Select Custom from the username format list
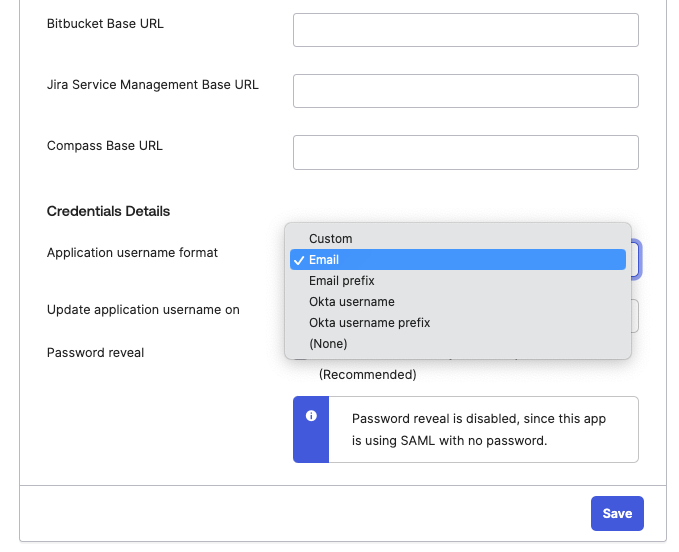679x552 pixels. (331, 239)
